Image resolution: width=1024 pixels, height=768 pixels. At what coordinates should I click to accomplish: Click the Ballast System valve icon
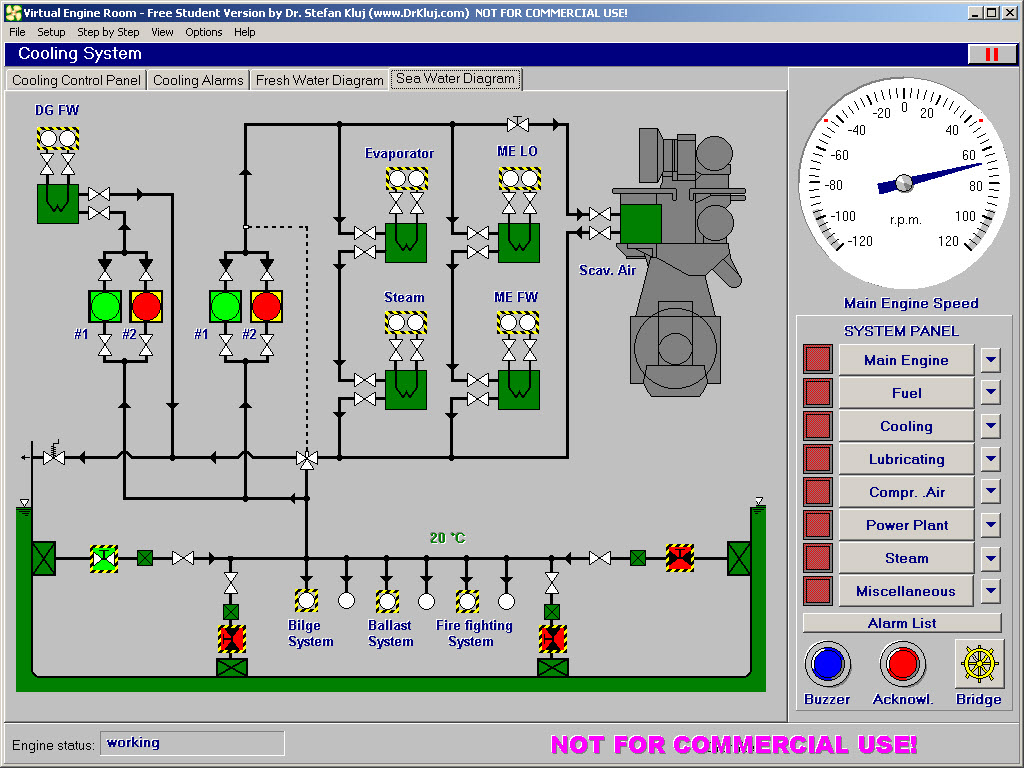[x=387, y=601]
